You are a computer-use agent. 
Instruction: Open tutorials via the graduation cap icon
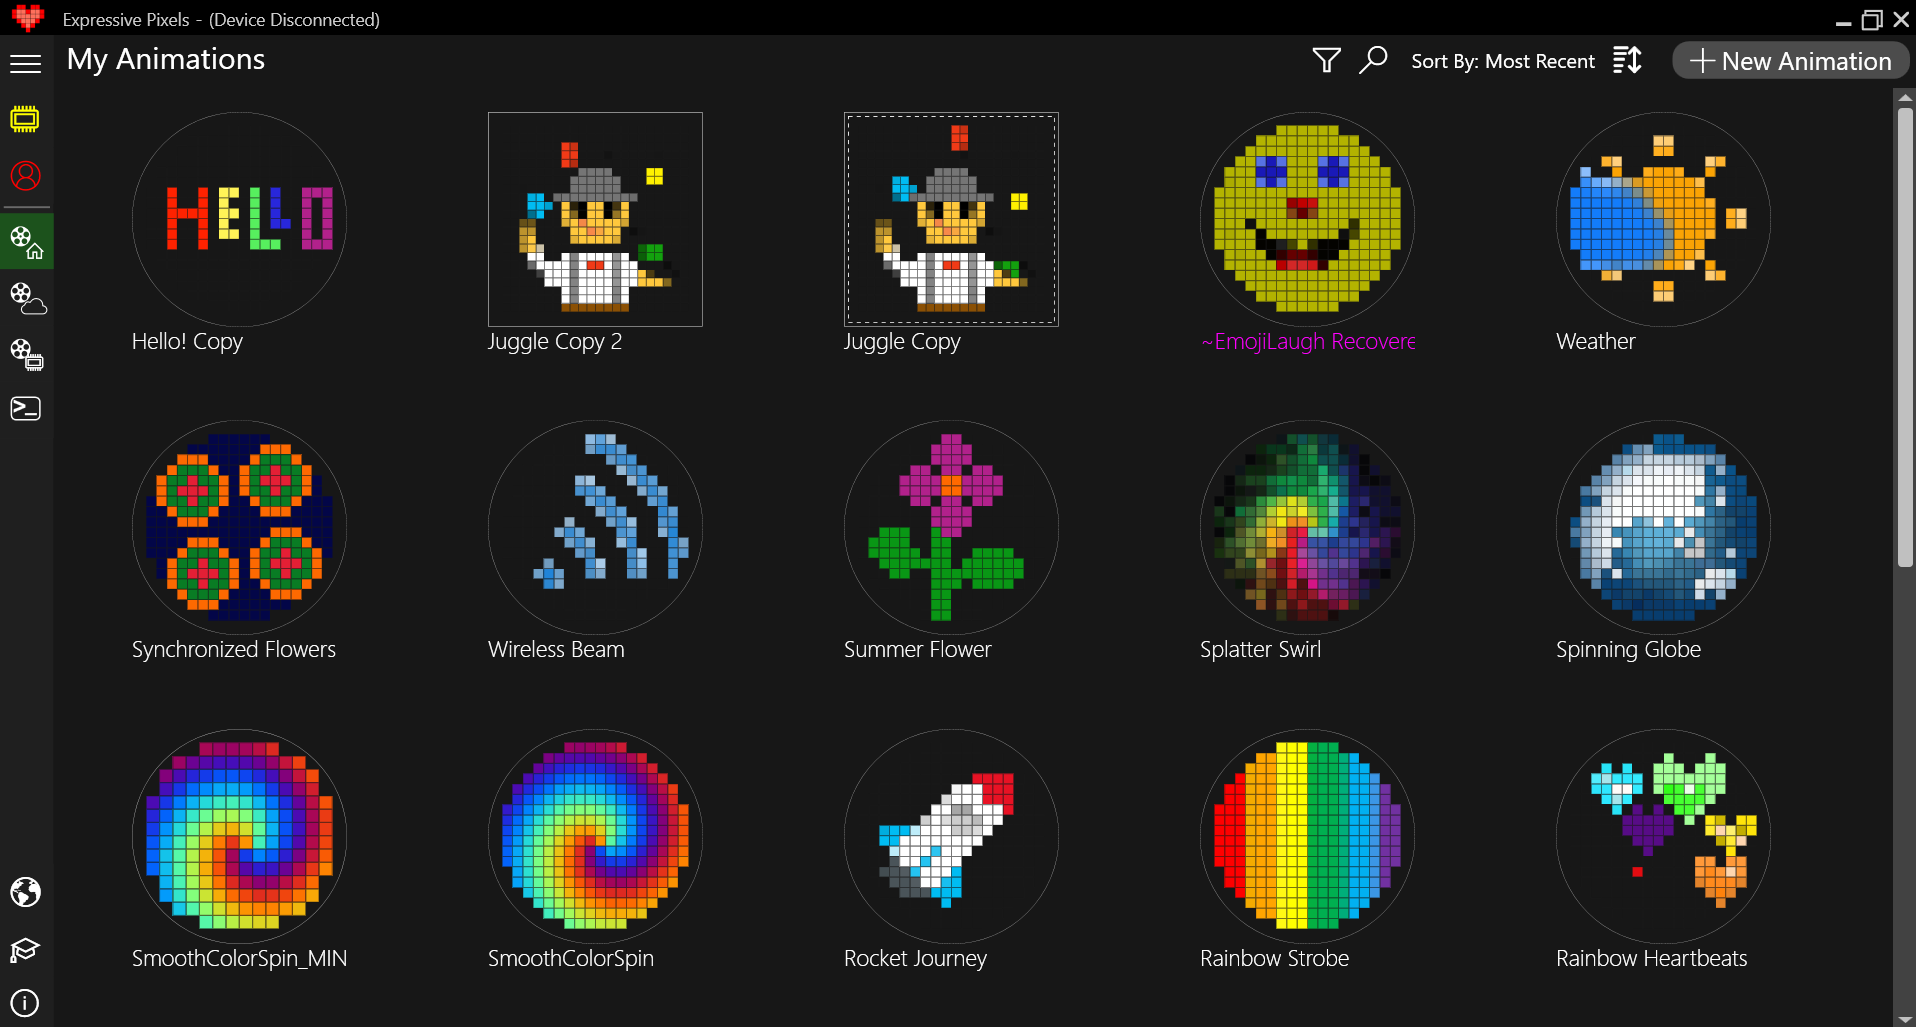(26, 949)
